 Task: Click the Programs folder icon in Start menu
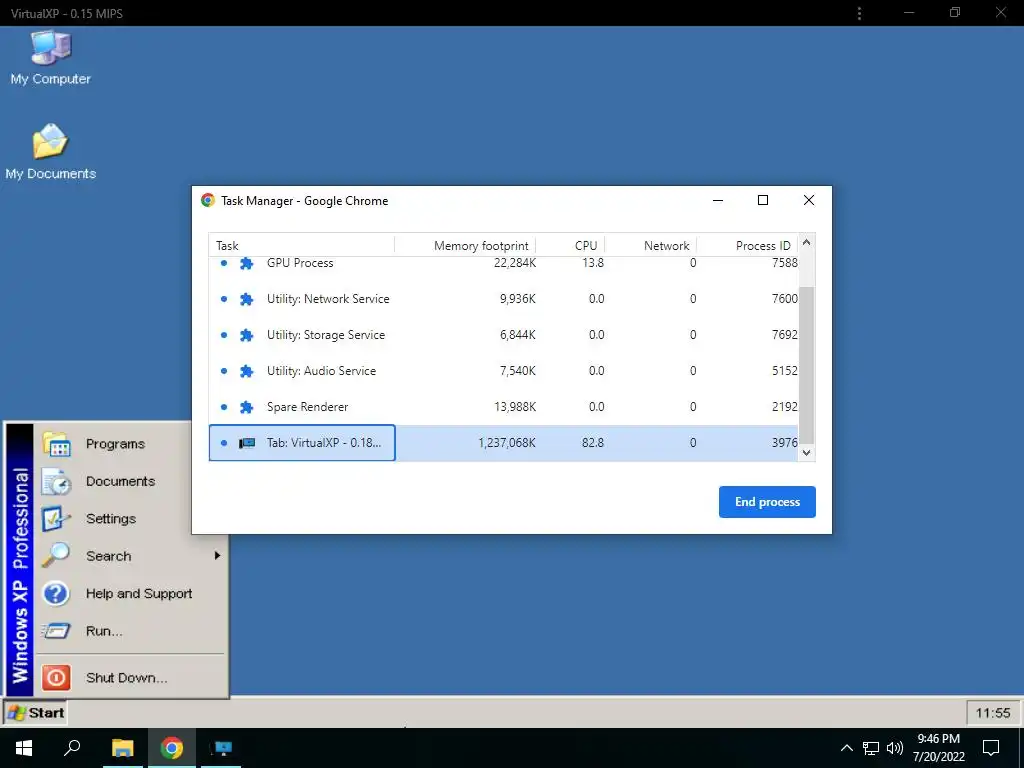click(56, 444)
